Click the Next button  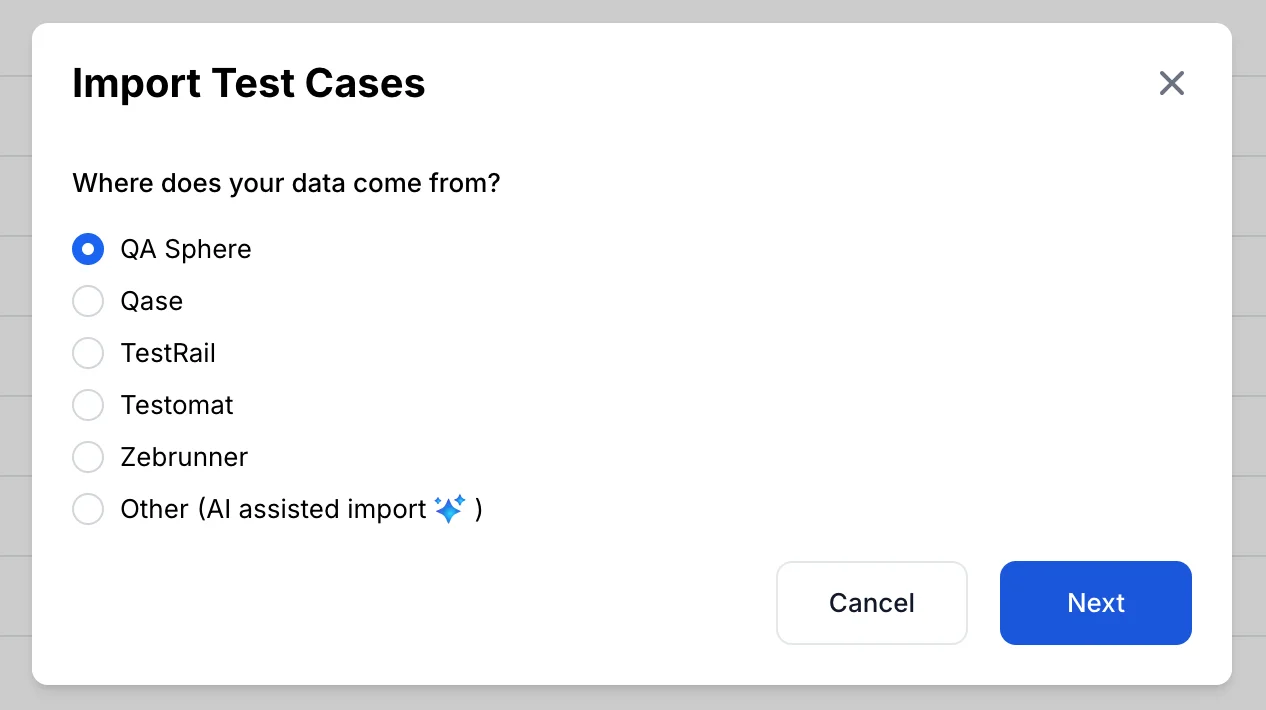(x=1096, y=603)
